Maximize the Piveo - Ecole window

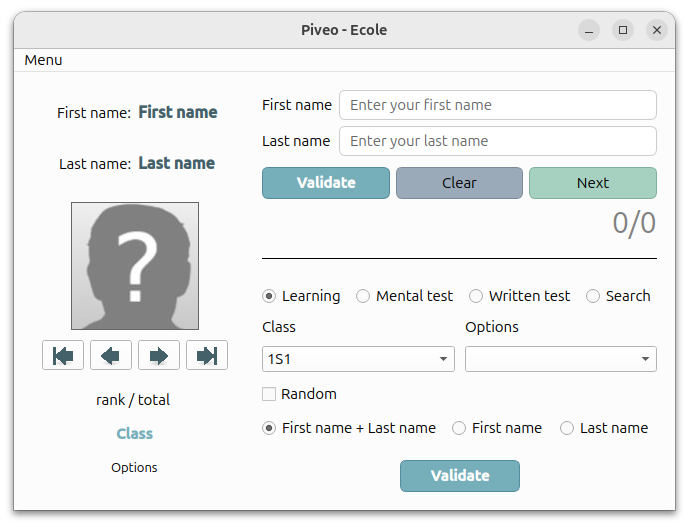(x=623, y=30)
